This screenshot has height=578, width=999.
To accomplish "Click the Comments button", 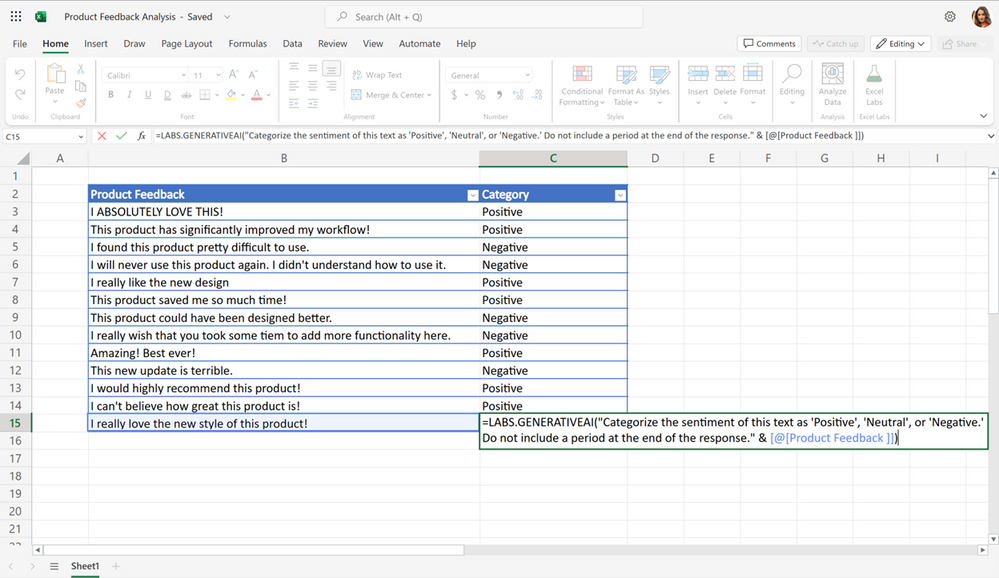I will 769,43.
